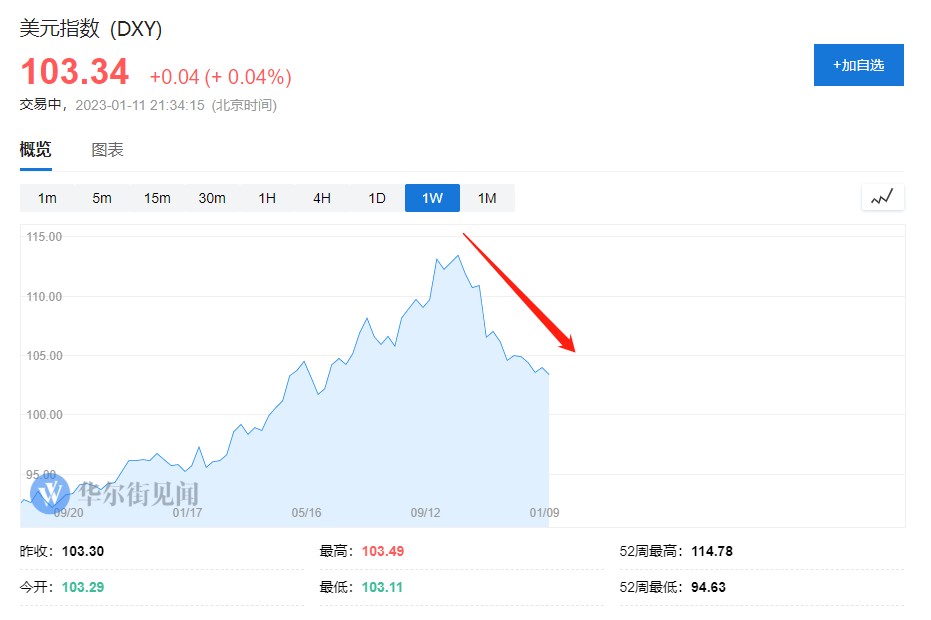Viewport: 931px width, 620px height.
Task: Select the 1M monthly interval
Action: tap(487, 198)
